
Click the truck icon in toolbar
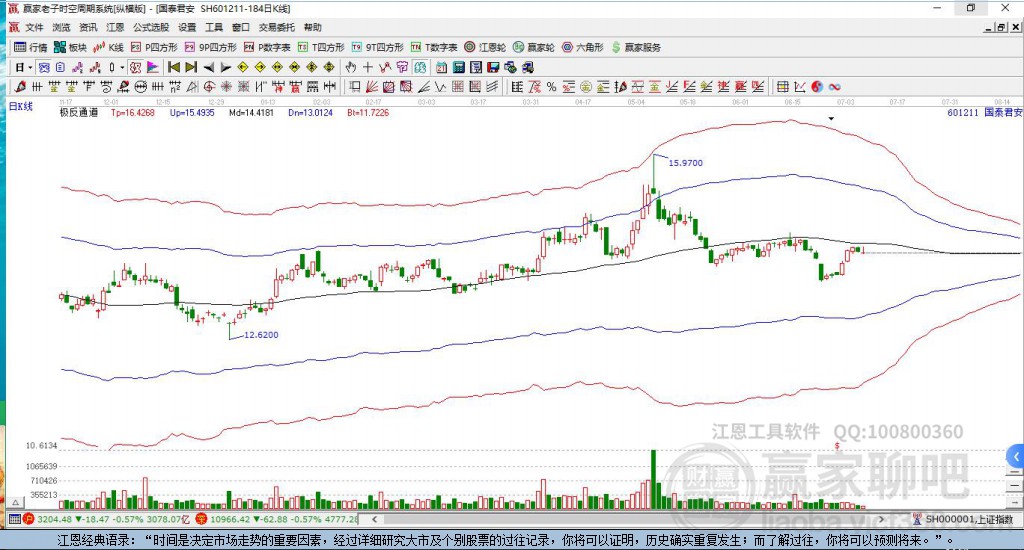tap(528, 67)
